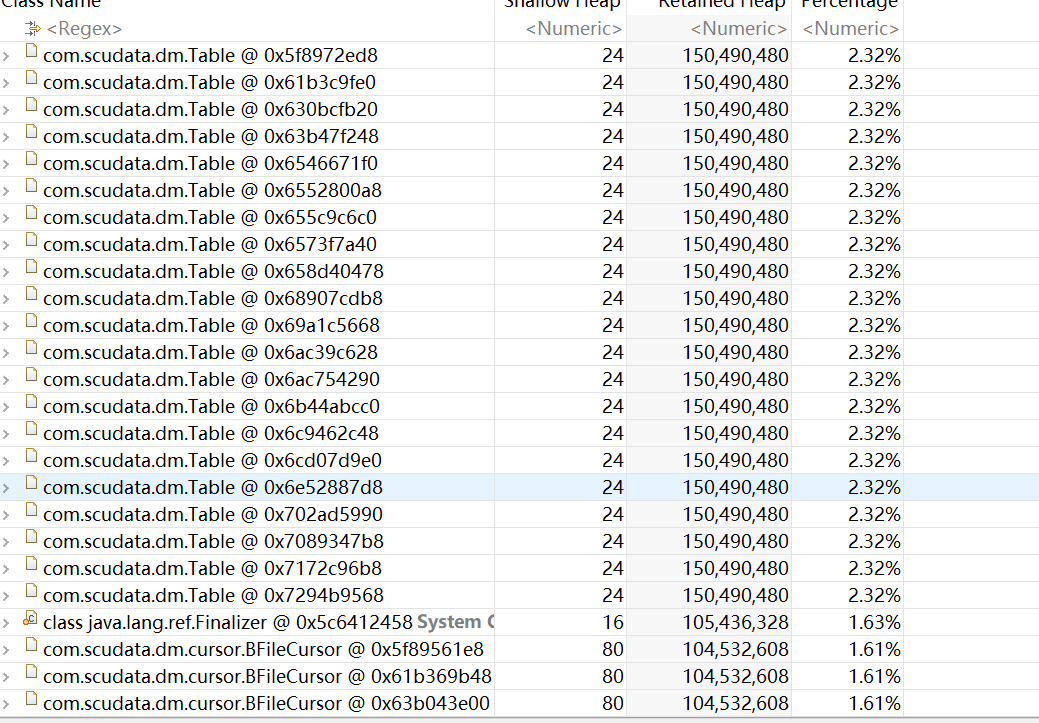Click object icon of BFileCursor @ 0x5f89561e8

click(x=31, y=645)
